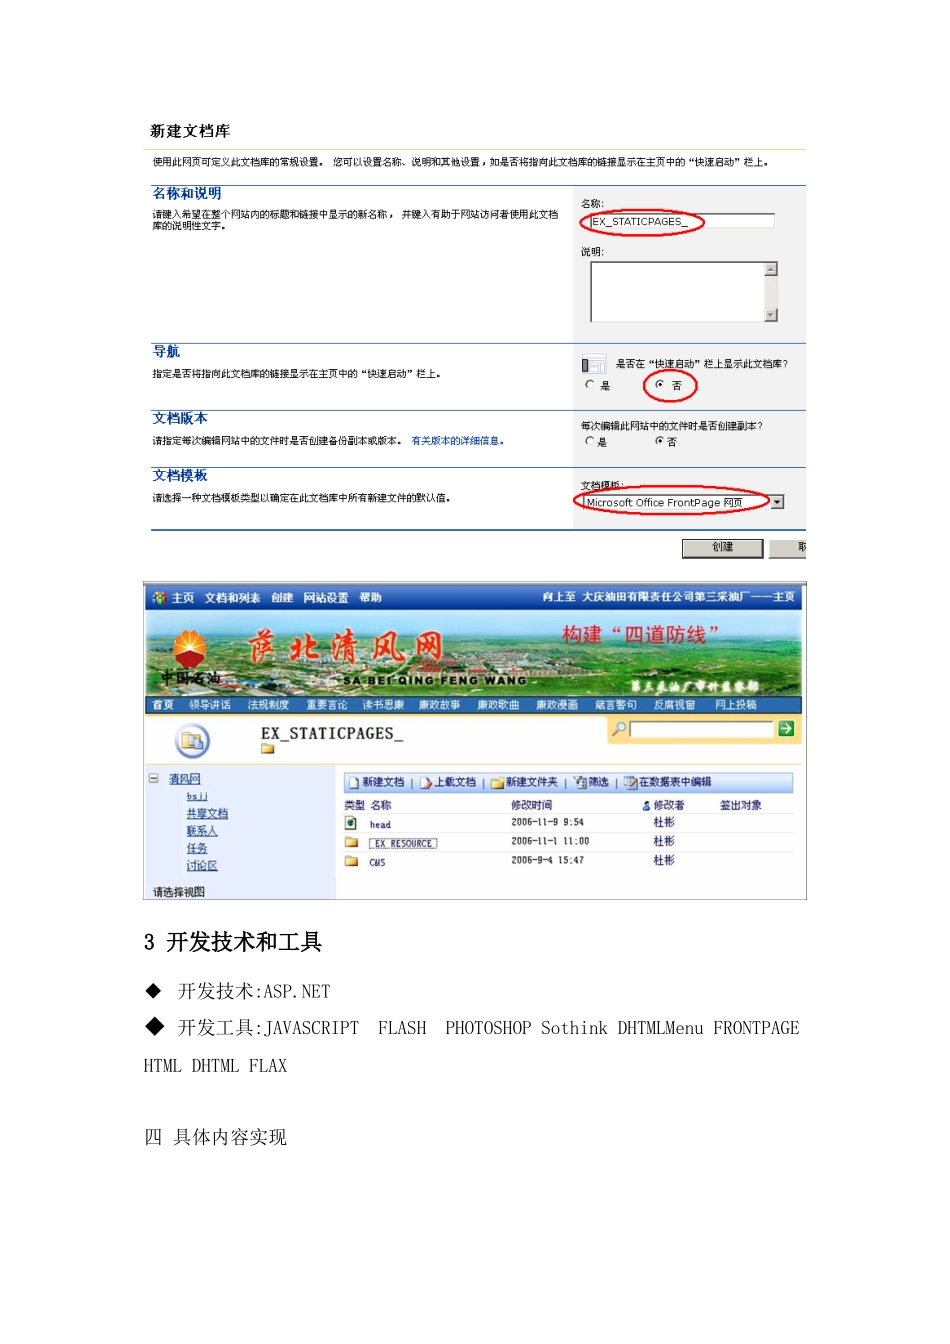Screen dimensions: 950x1344
Task: Go to the 法规制度 navigation tab
Action: pos(268,705)
